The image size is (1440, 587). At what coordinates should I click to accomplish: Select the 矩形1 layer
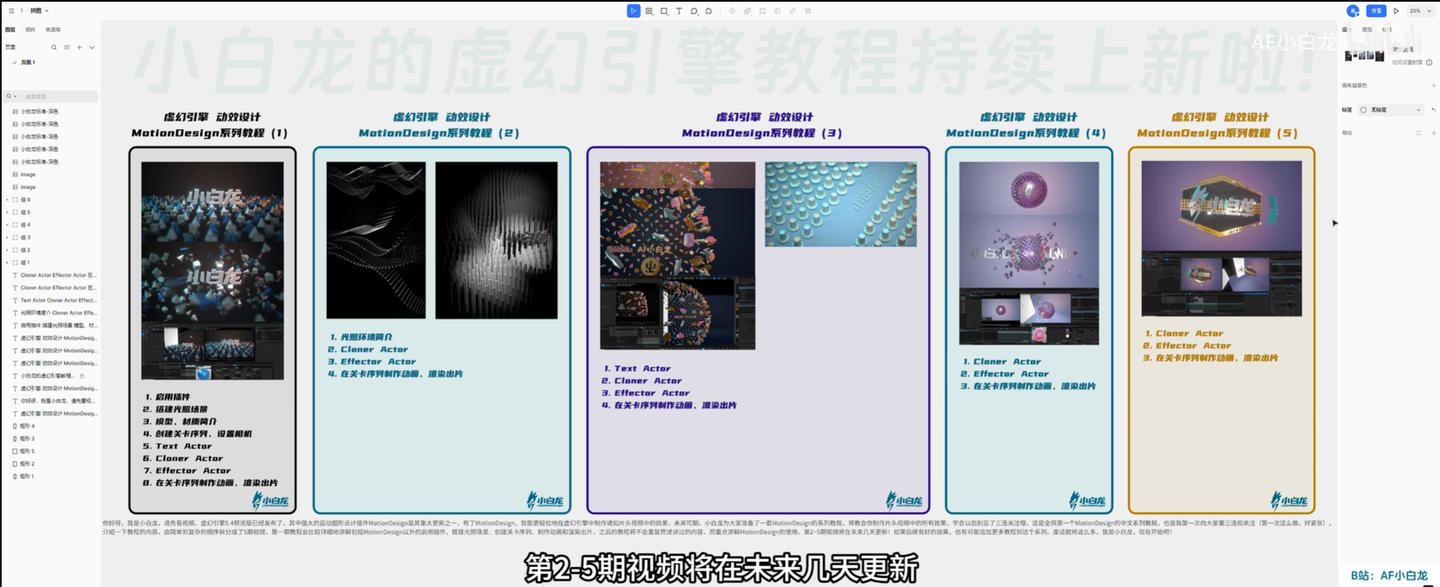[x=25, y=476]
